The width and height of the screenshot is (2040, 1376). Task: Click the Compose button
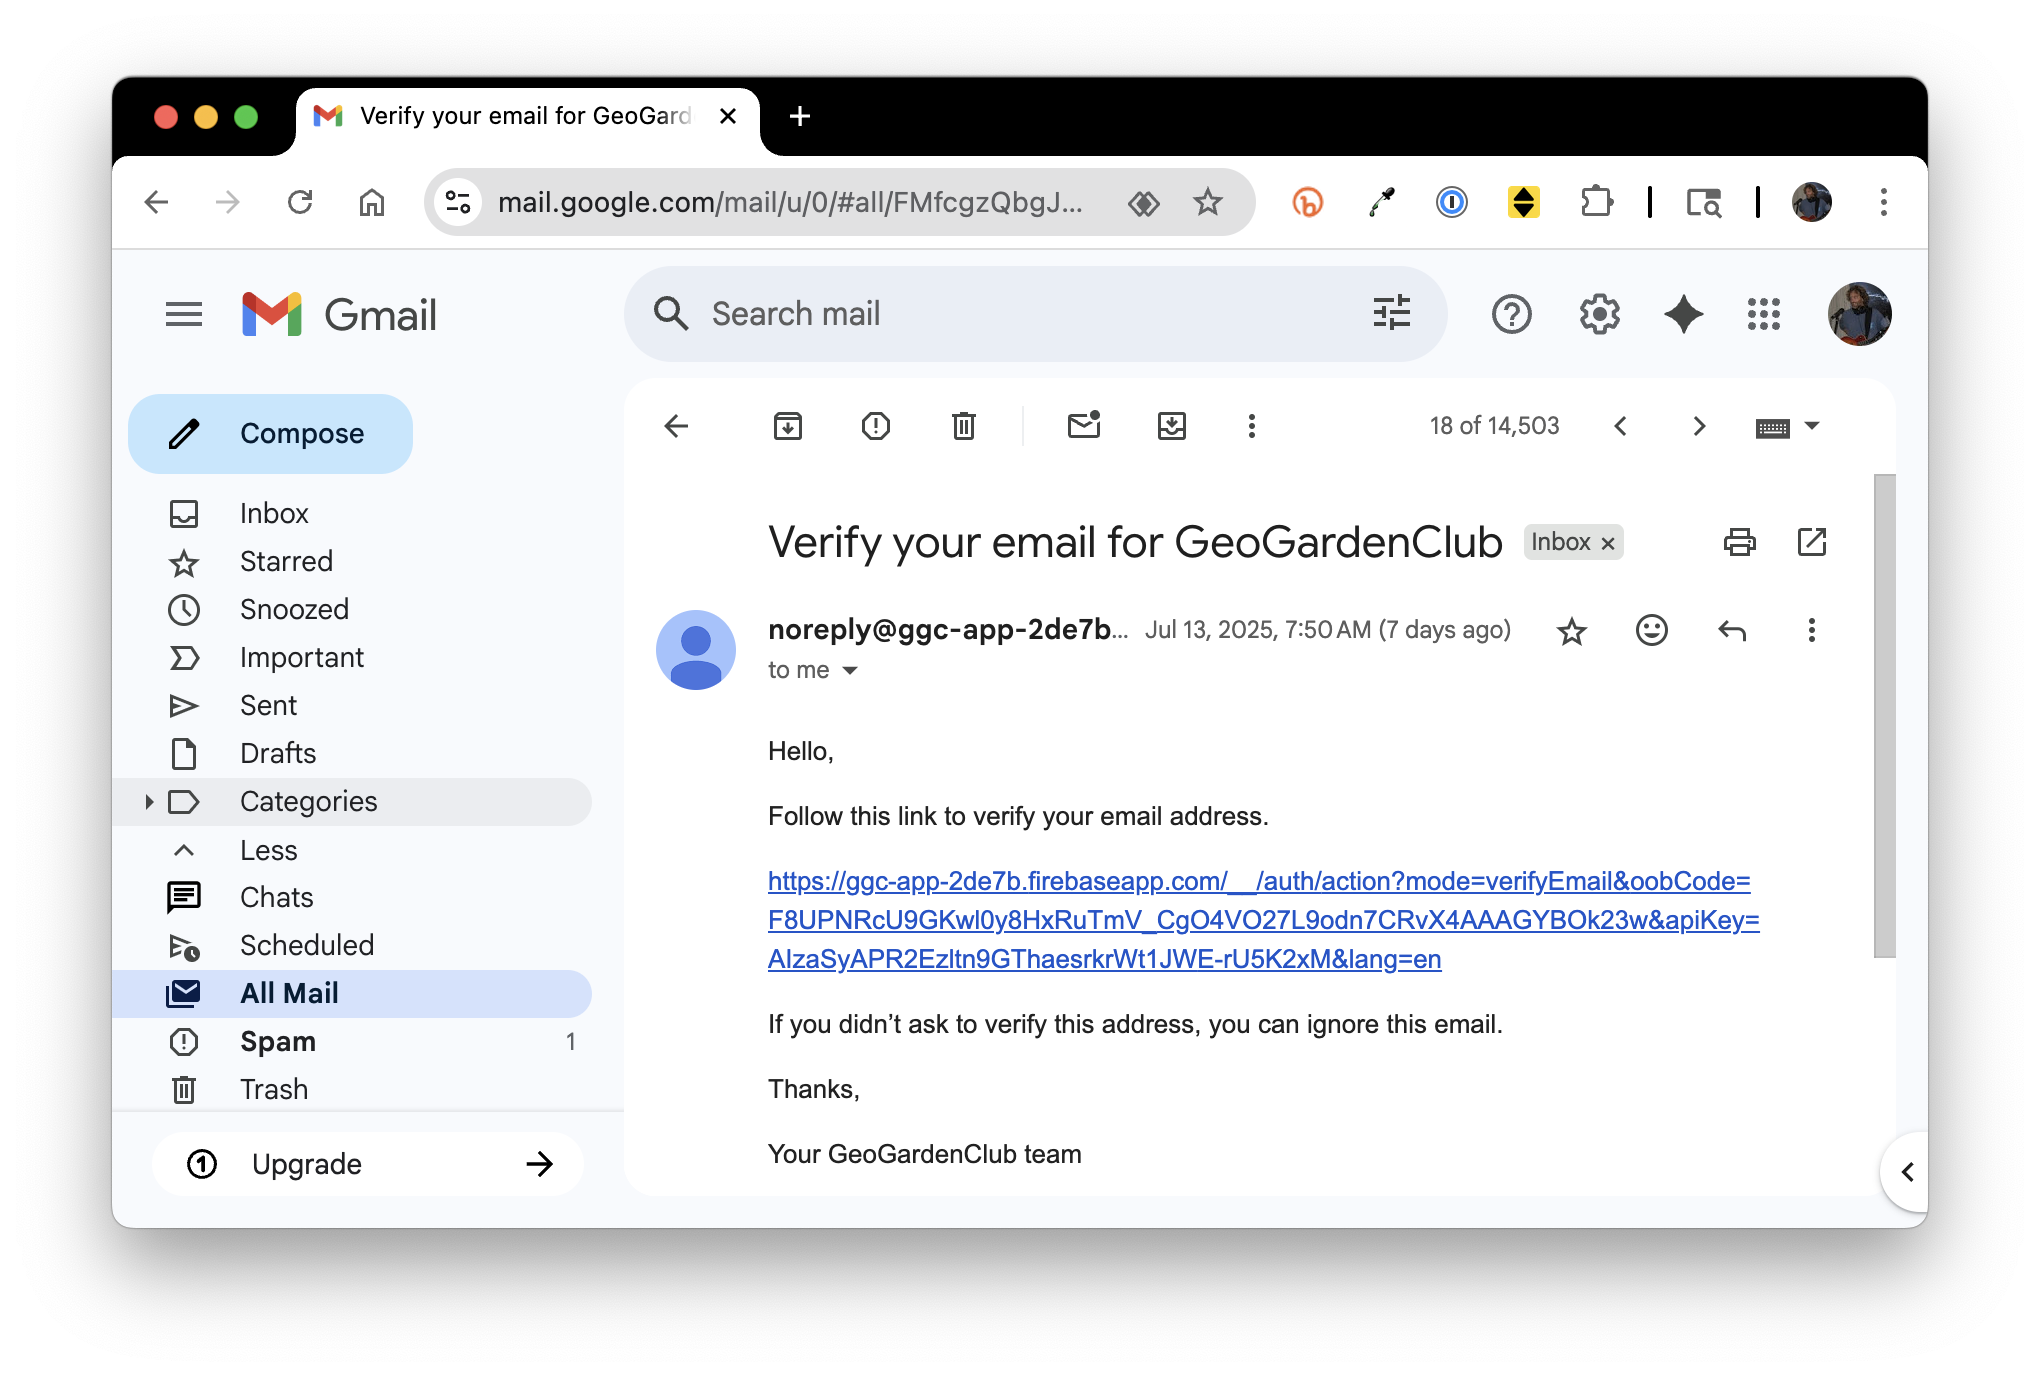click(x=270, y=434)
